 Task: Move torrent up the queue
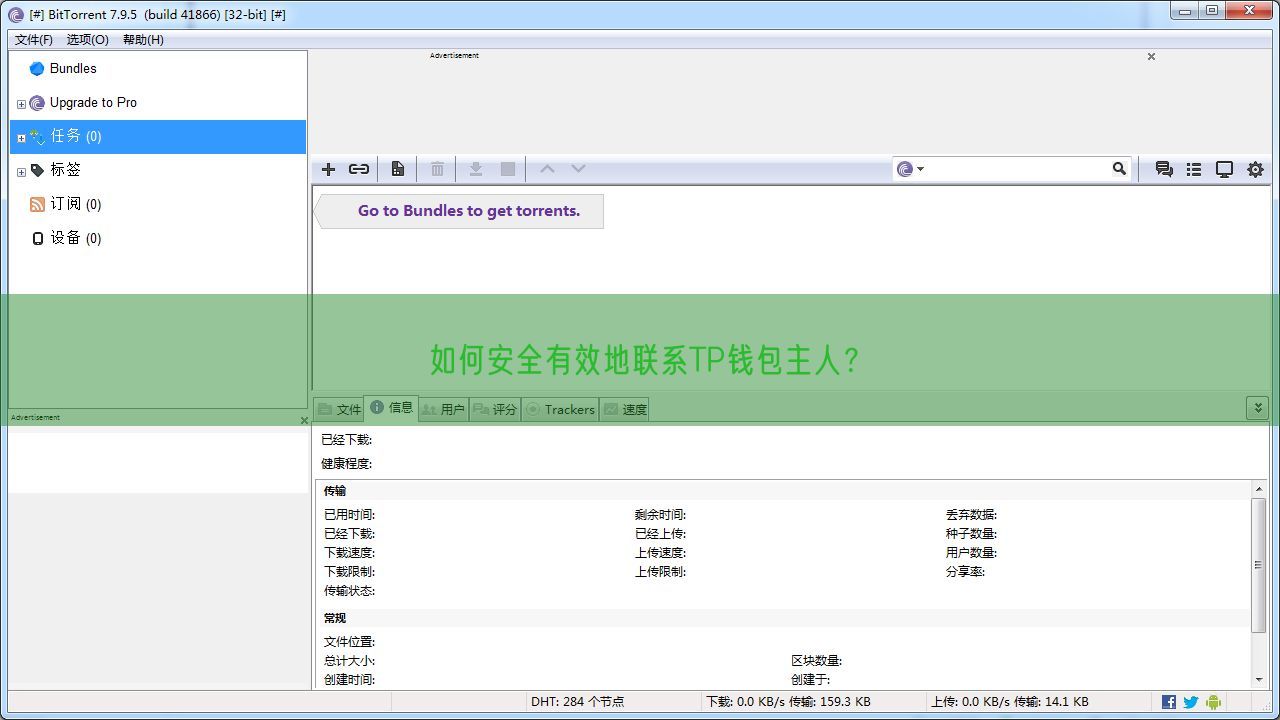click(x=547, y=169)
